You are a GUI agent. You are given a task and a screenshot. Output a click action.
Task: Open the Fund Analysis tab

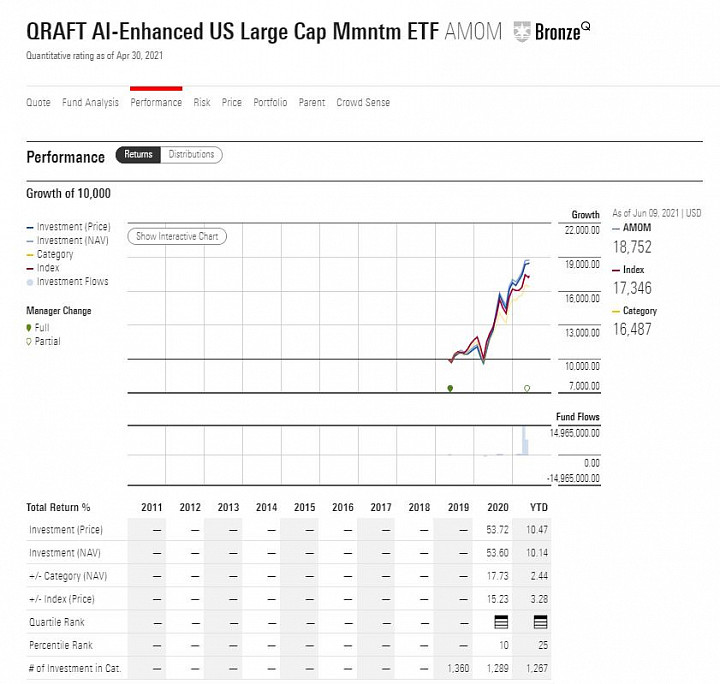click(90, 102)
